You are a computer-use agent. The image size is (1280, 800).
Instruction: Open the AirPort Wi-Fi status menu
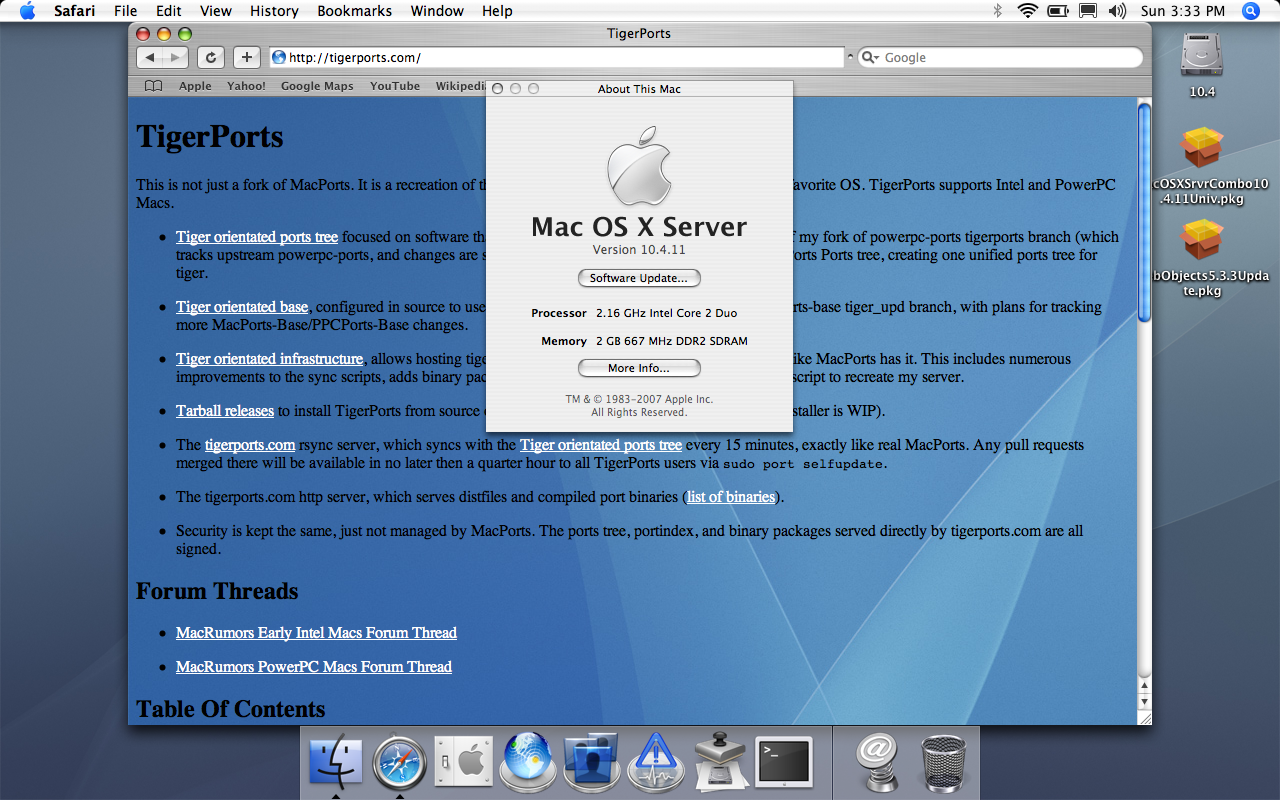pyautogui.click(x=1028, y=11)
